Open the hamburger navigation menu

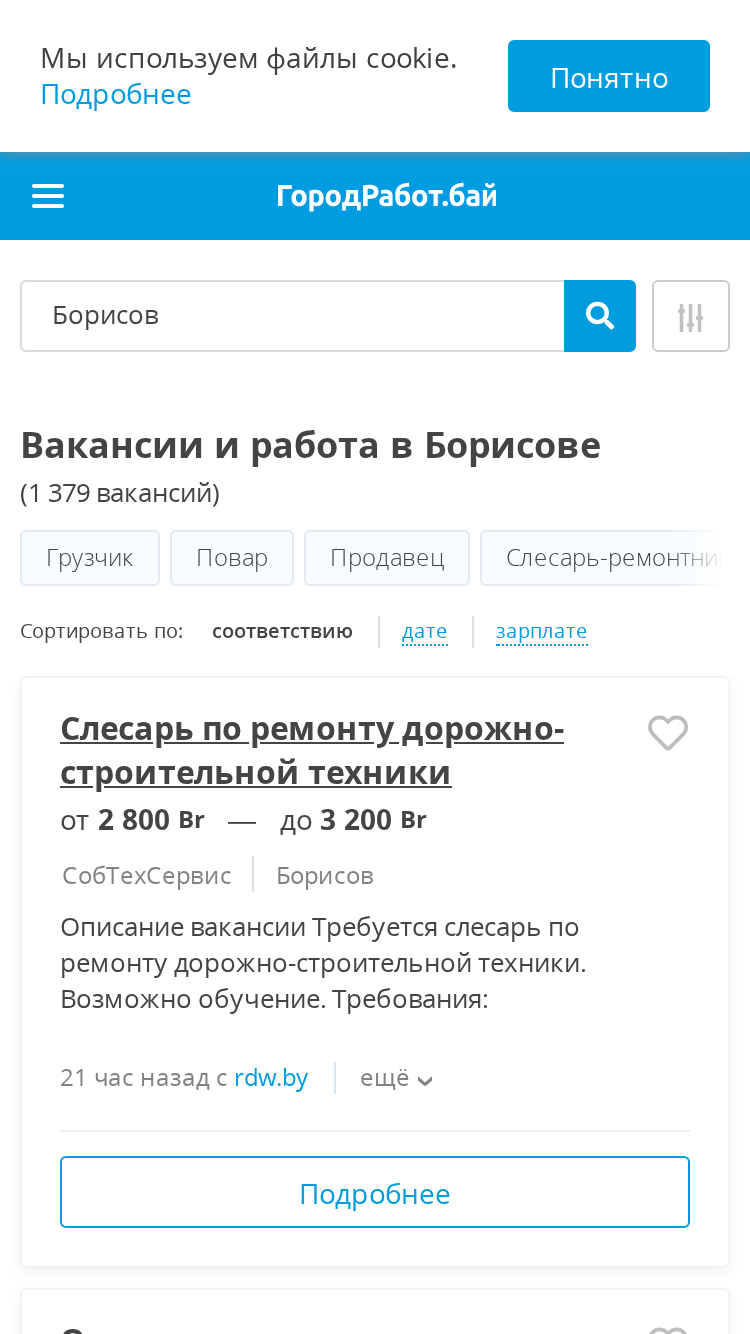pyautogui.click(x=48, y=196)
